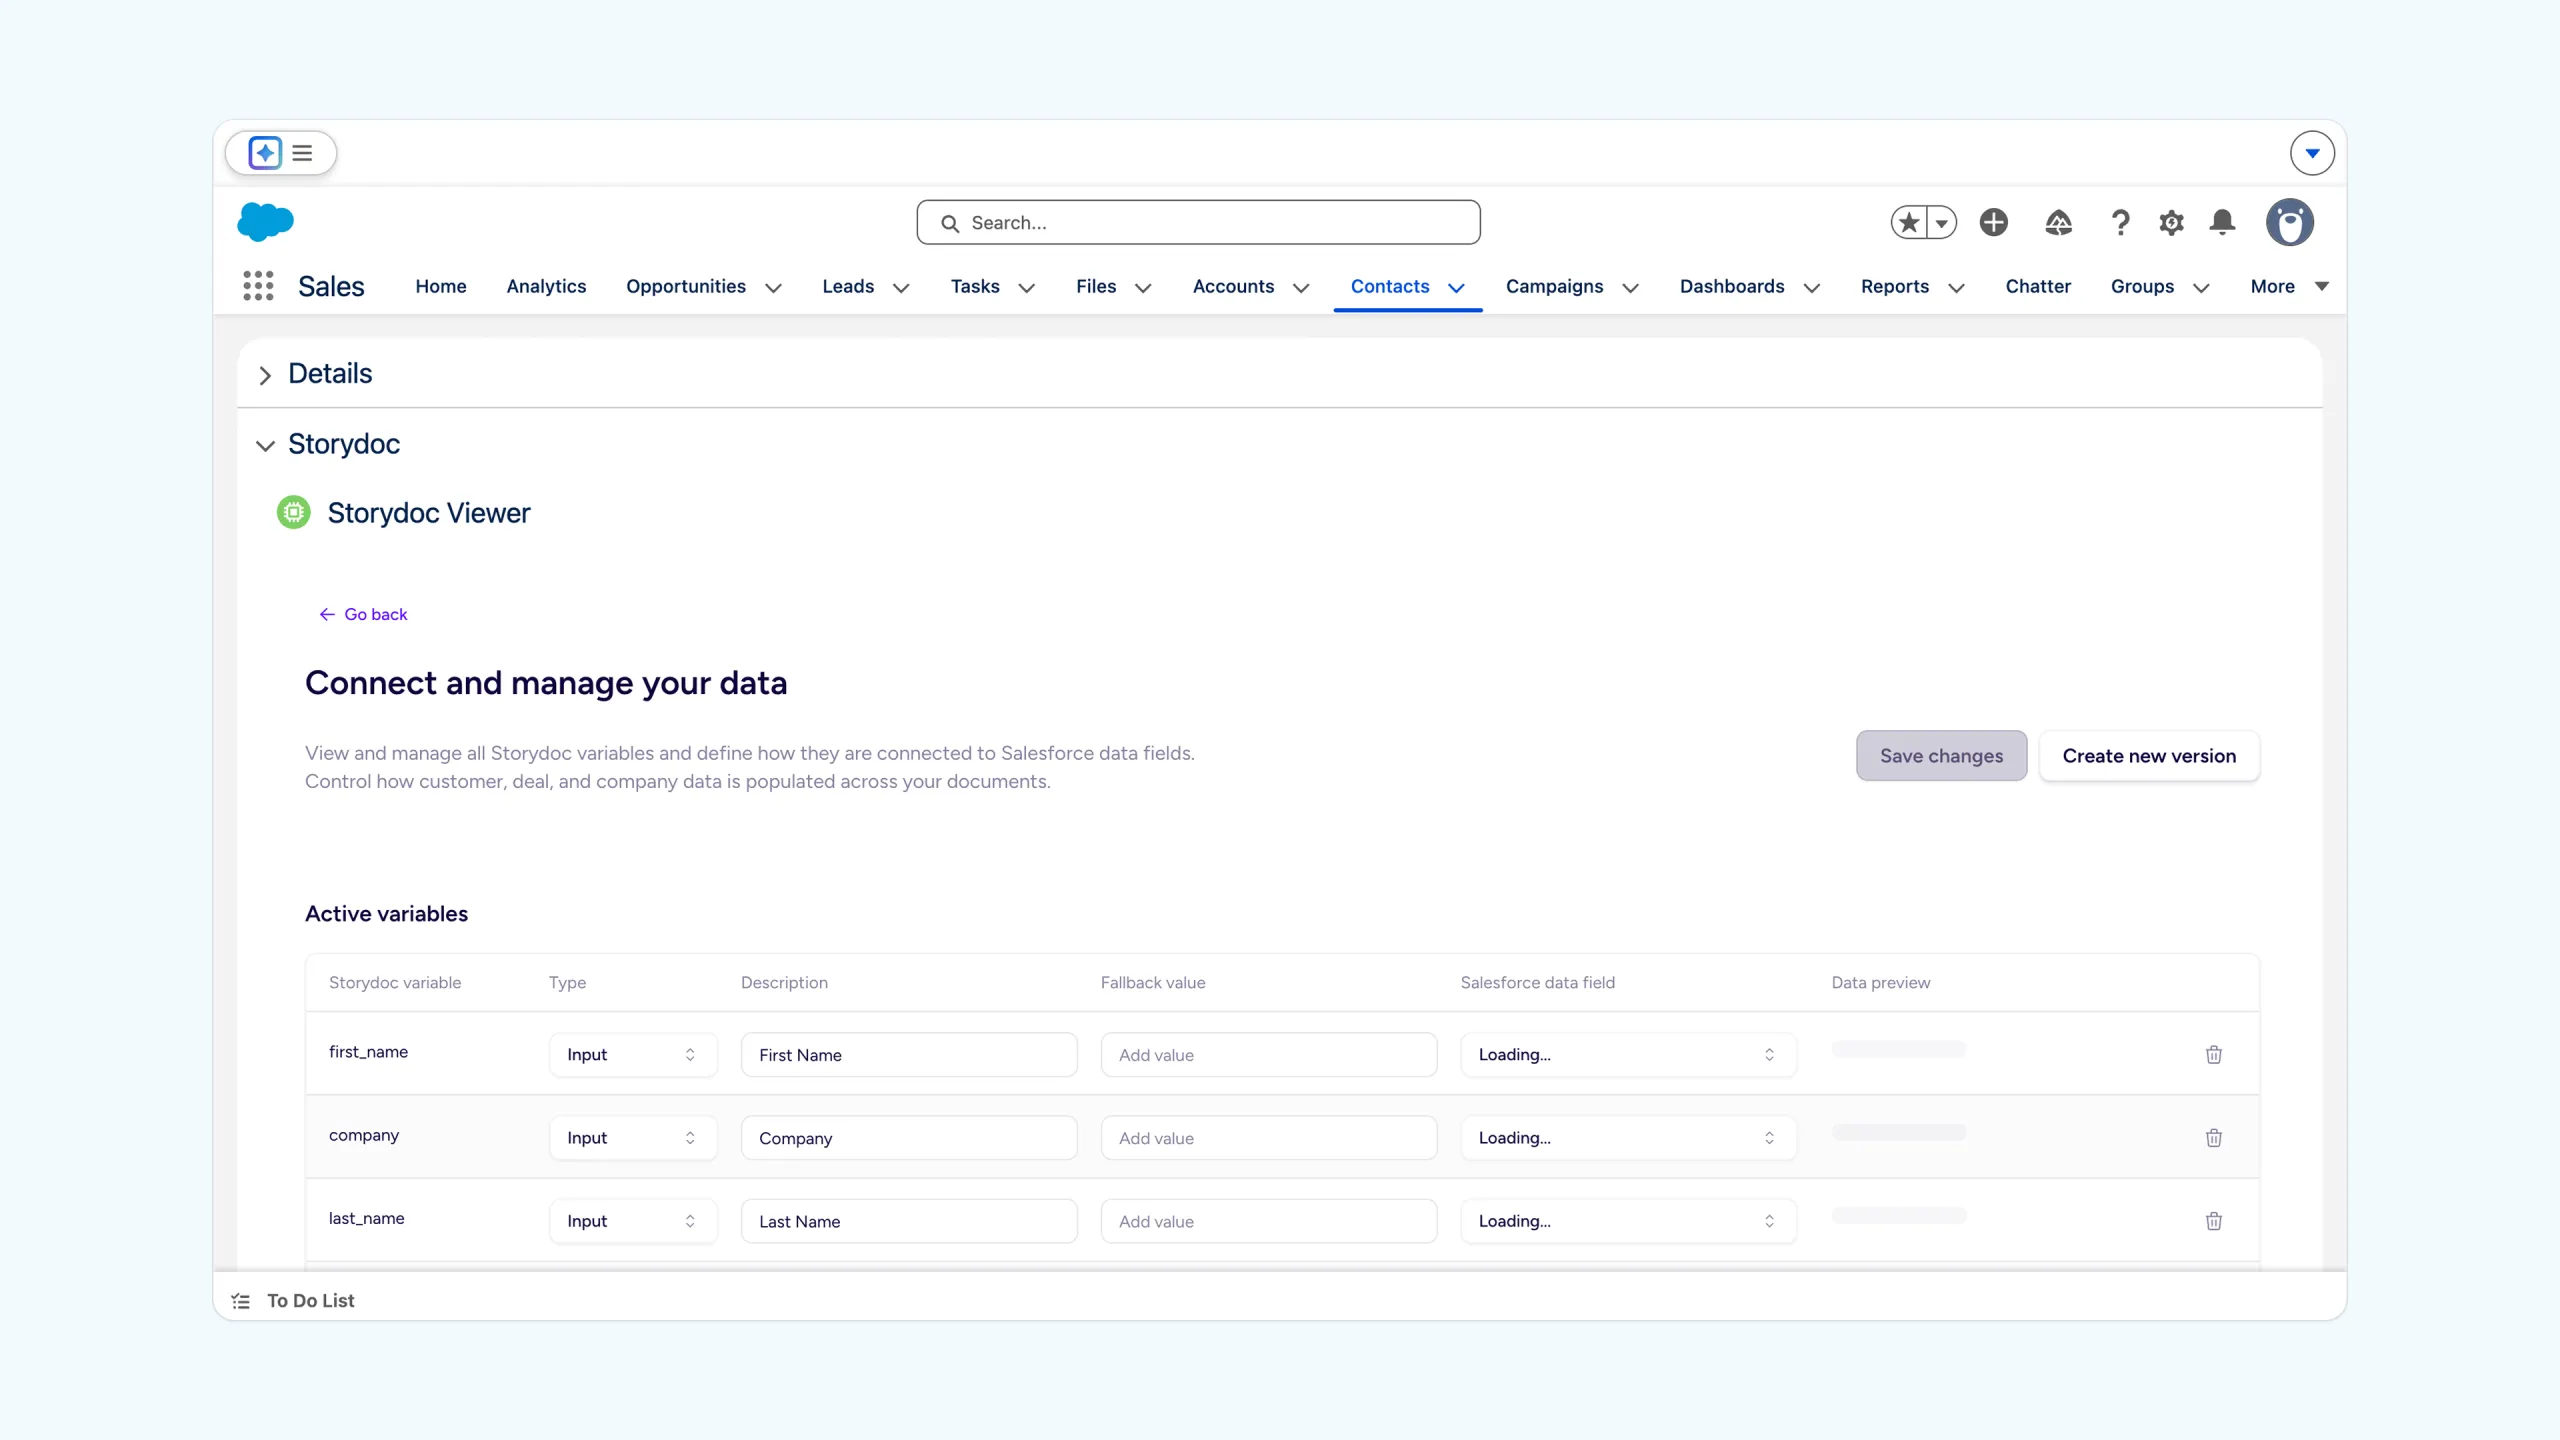Open Salesforce data field dropdown for company
The width and height of the screenshot is (2560, 1440).
(x=1628, y=1138)
